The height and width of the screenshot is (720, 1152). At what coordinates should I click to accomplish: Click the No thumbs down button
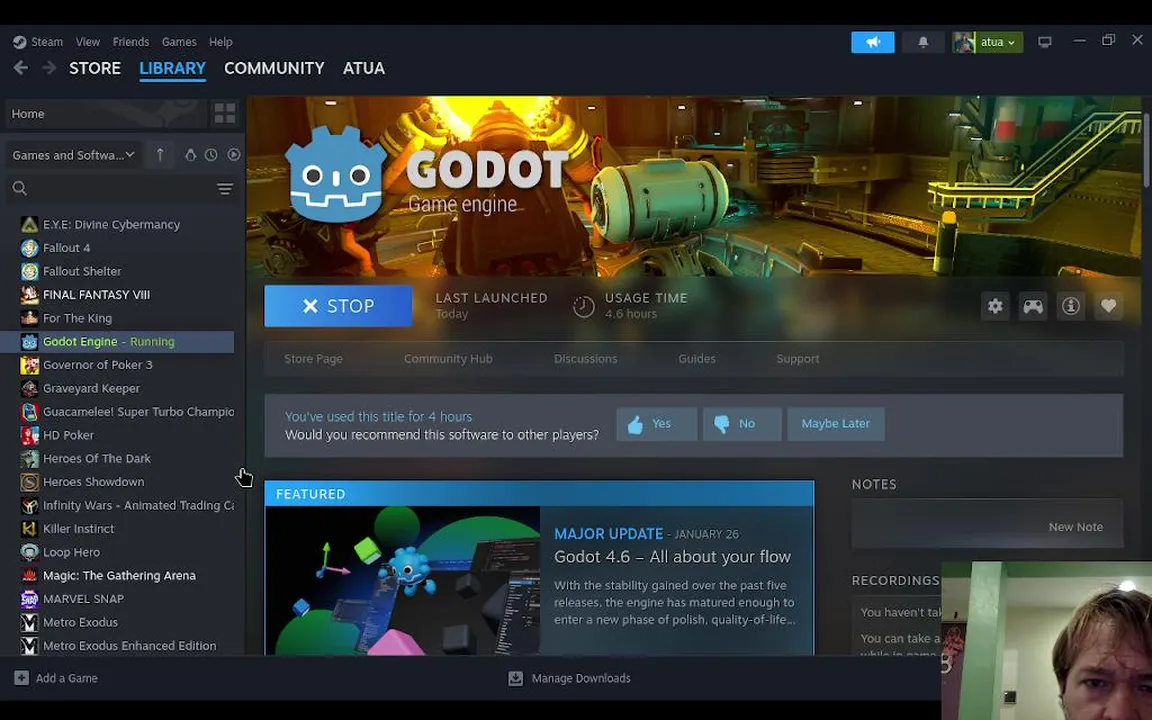pos(742,424)
